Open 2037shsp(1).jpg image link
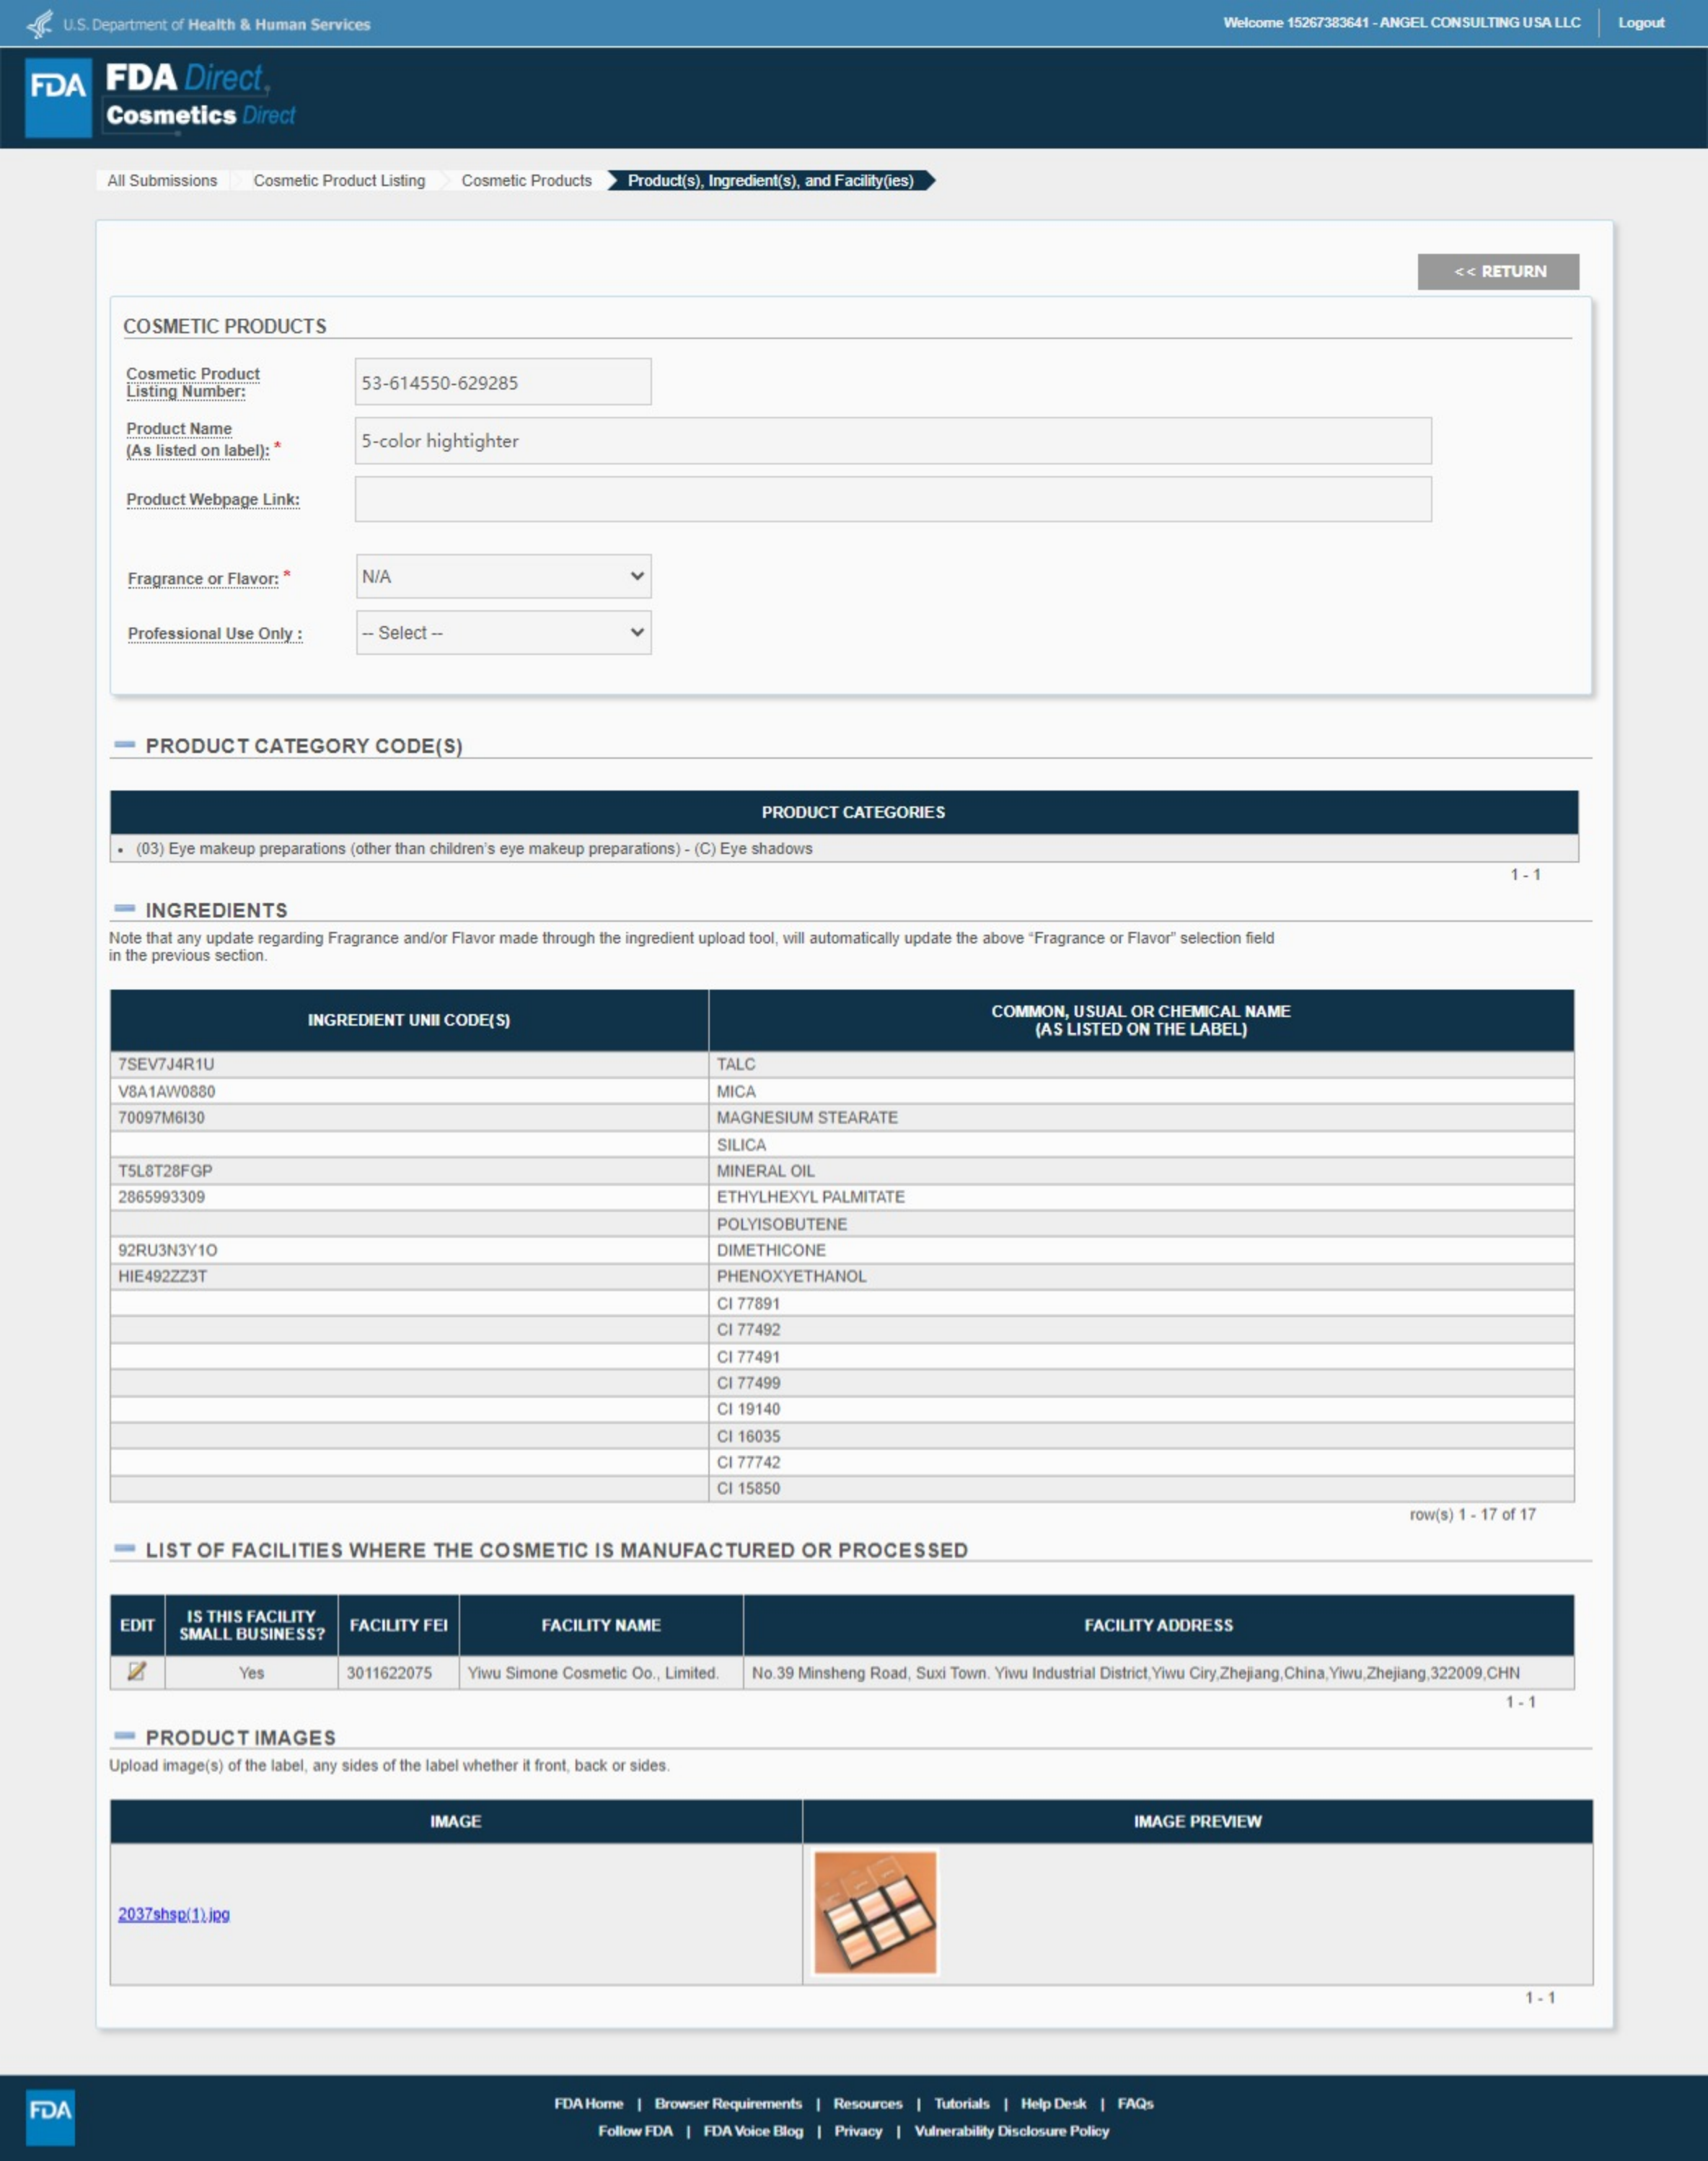Screen dimensions: 1708x2161 pos(174,1914)
